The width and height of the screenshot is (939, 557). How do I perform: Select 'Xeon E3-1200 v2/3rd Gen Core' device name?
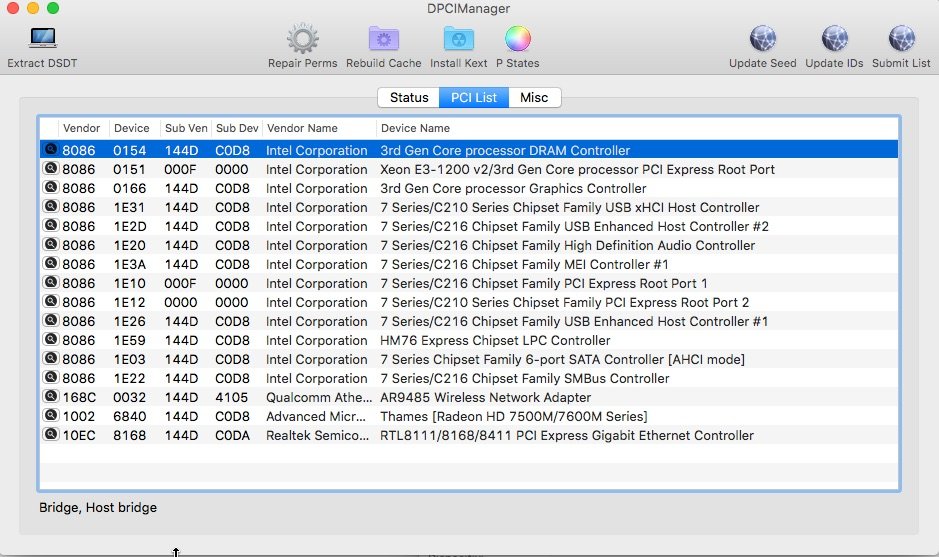(577, 169)
